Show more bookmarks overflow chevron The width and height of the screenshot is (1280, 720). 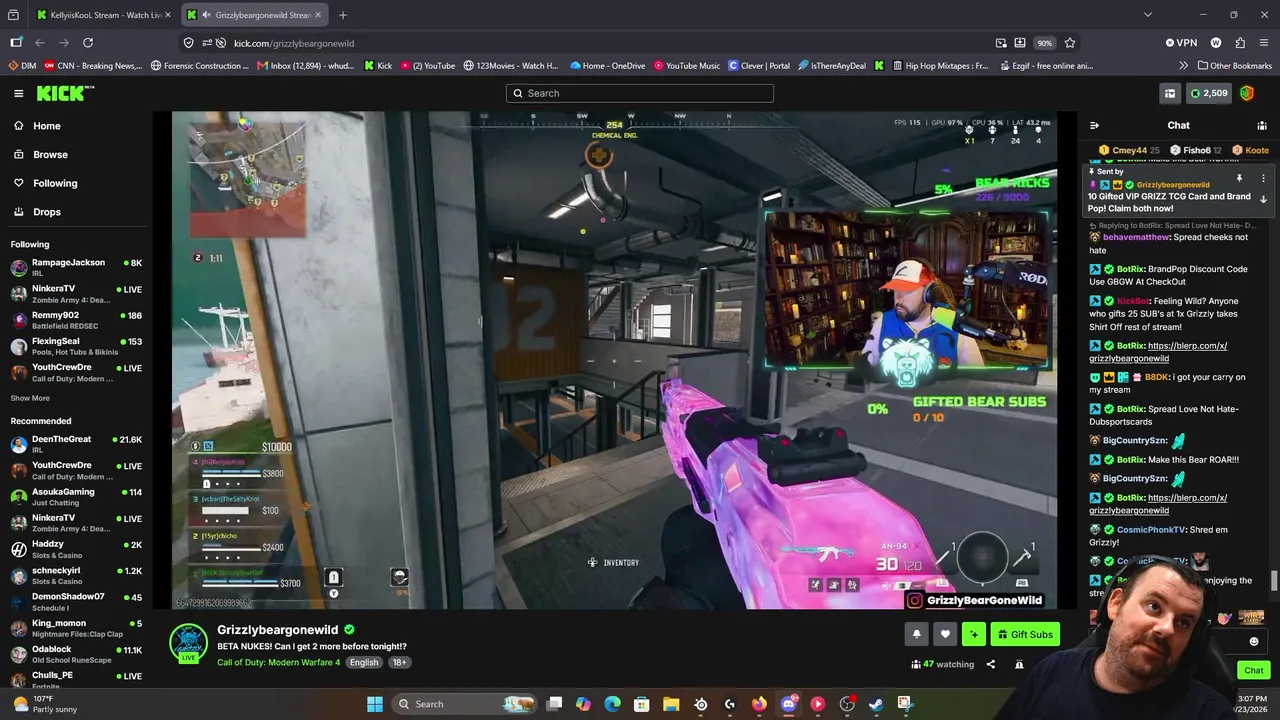1184,66
